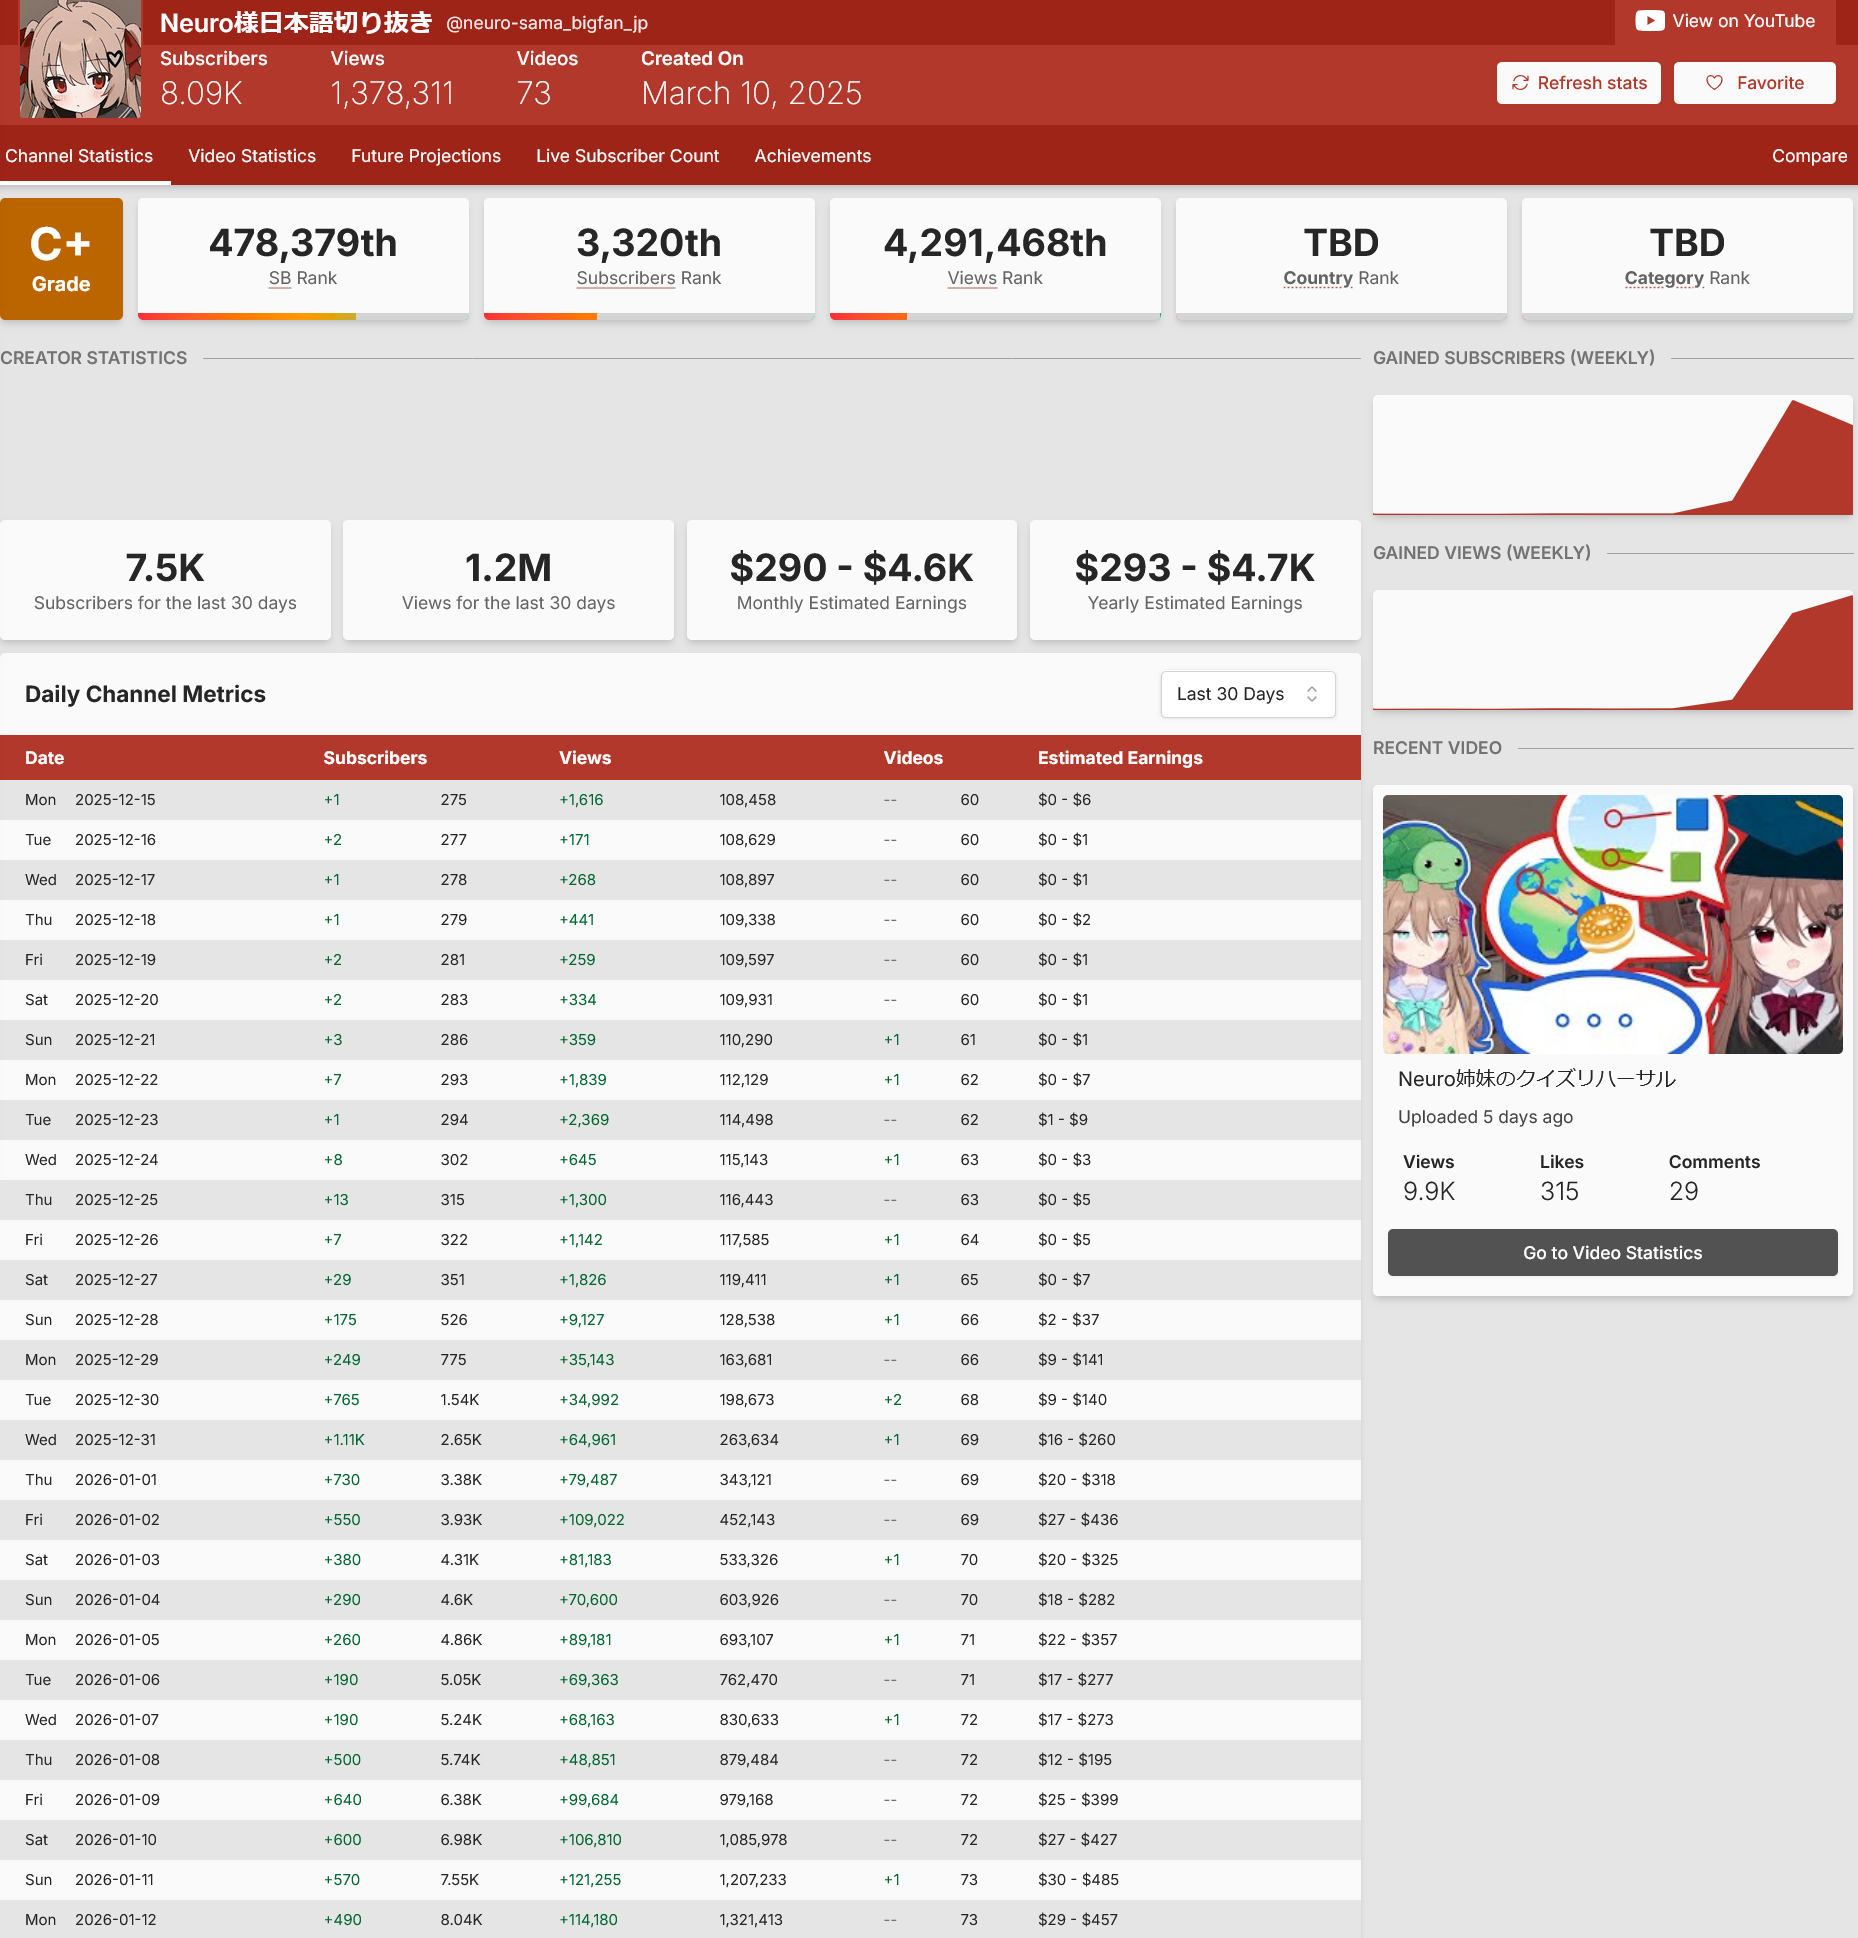Image resolution: width=1858 pixels, height=1938 pixels.
Task: Click the $30 - $485 earnings cell
Action: coord(1078,1880)
